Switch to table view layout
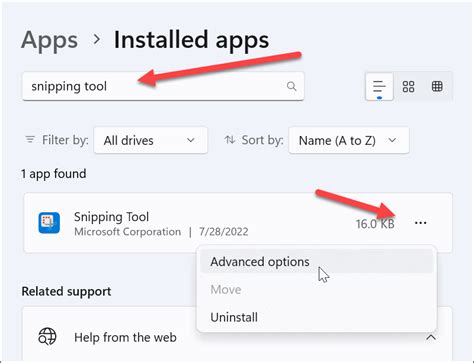 437,87
